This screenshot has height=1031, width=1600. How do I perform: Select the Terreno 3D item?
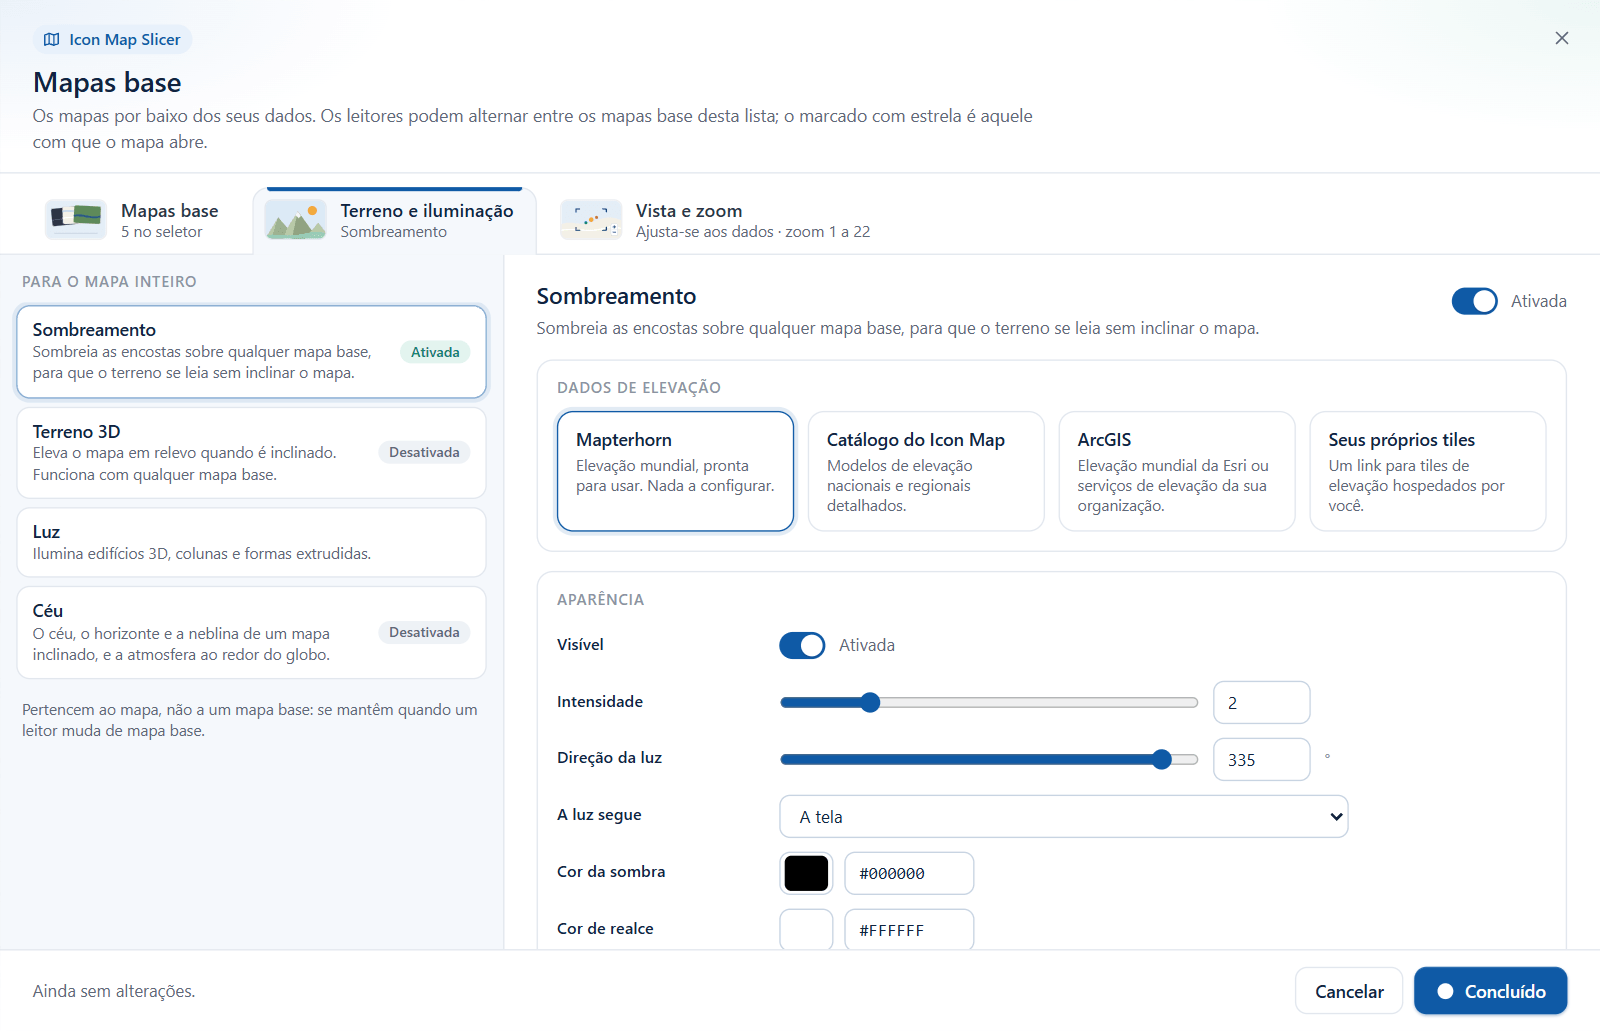pyautogui.click(x=251, y=453)
